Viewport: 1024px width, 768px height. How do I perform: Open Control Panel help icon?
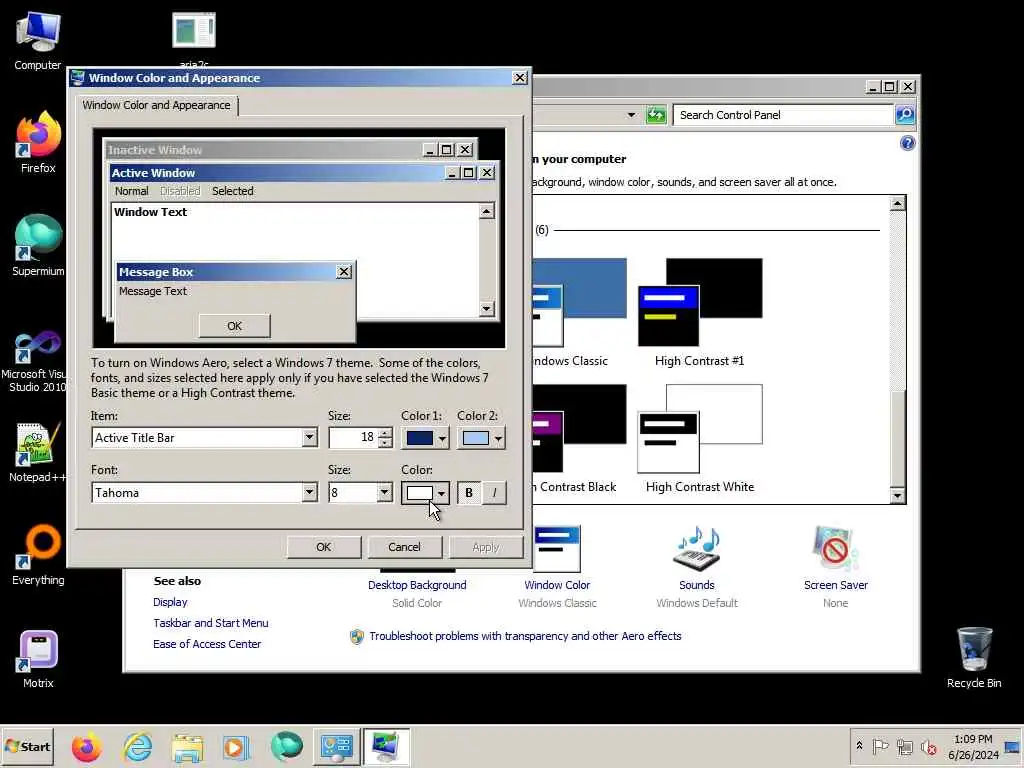(907, 143)
